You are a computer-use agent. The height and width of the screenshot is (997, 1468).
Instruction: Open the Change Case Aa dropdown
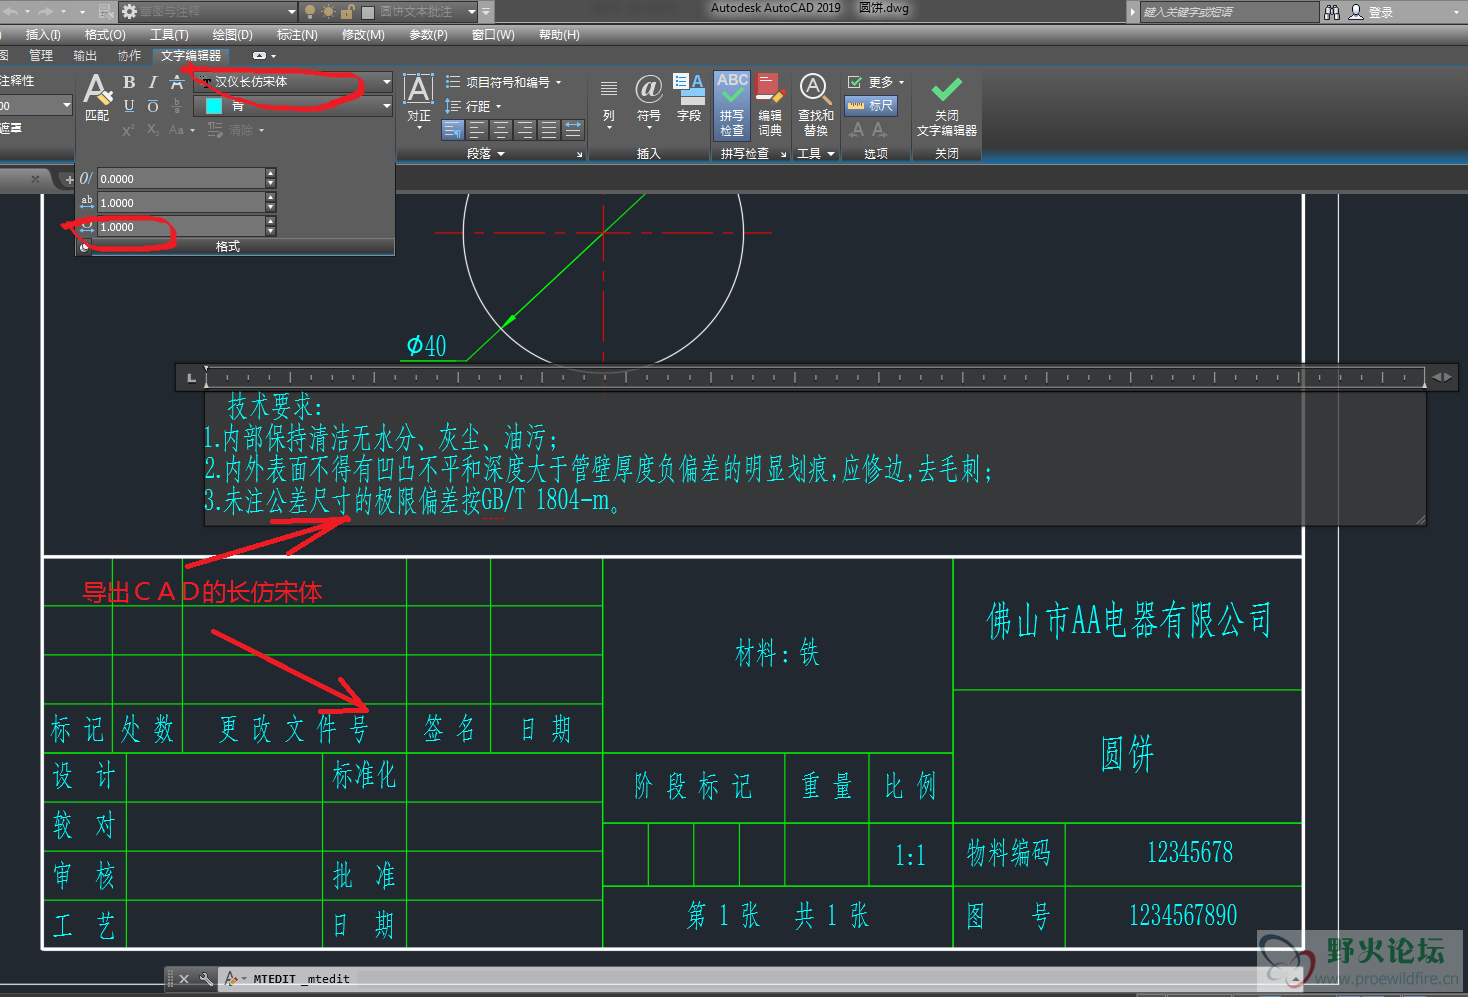click(x=181, y=130)
